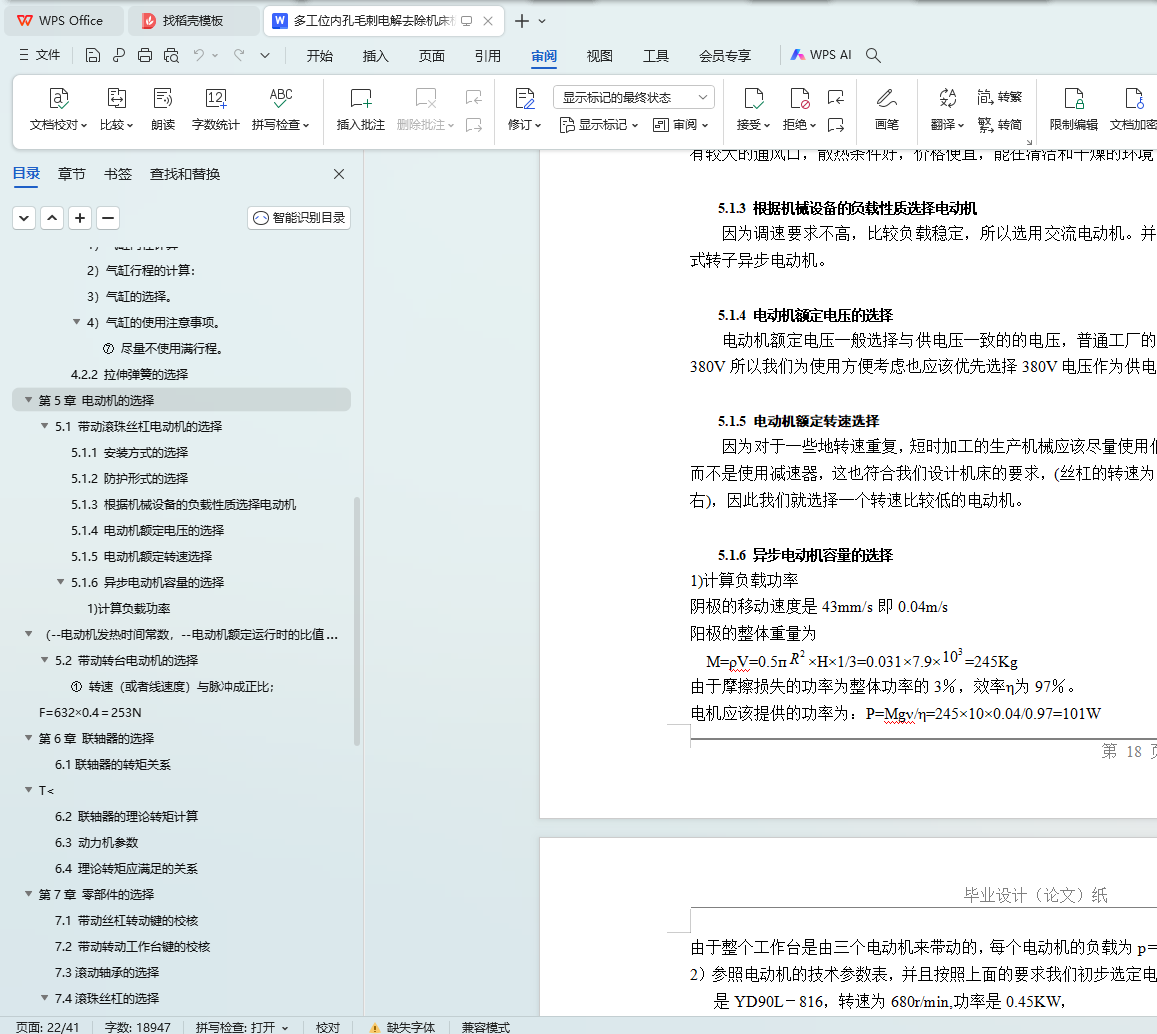The height and width of the screenshot is (1034, 1157).
Task: Collapse the 第 6 章 联轴器的选择 node
Action: 28,738
